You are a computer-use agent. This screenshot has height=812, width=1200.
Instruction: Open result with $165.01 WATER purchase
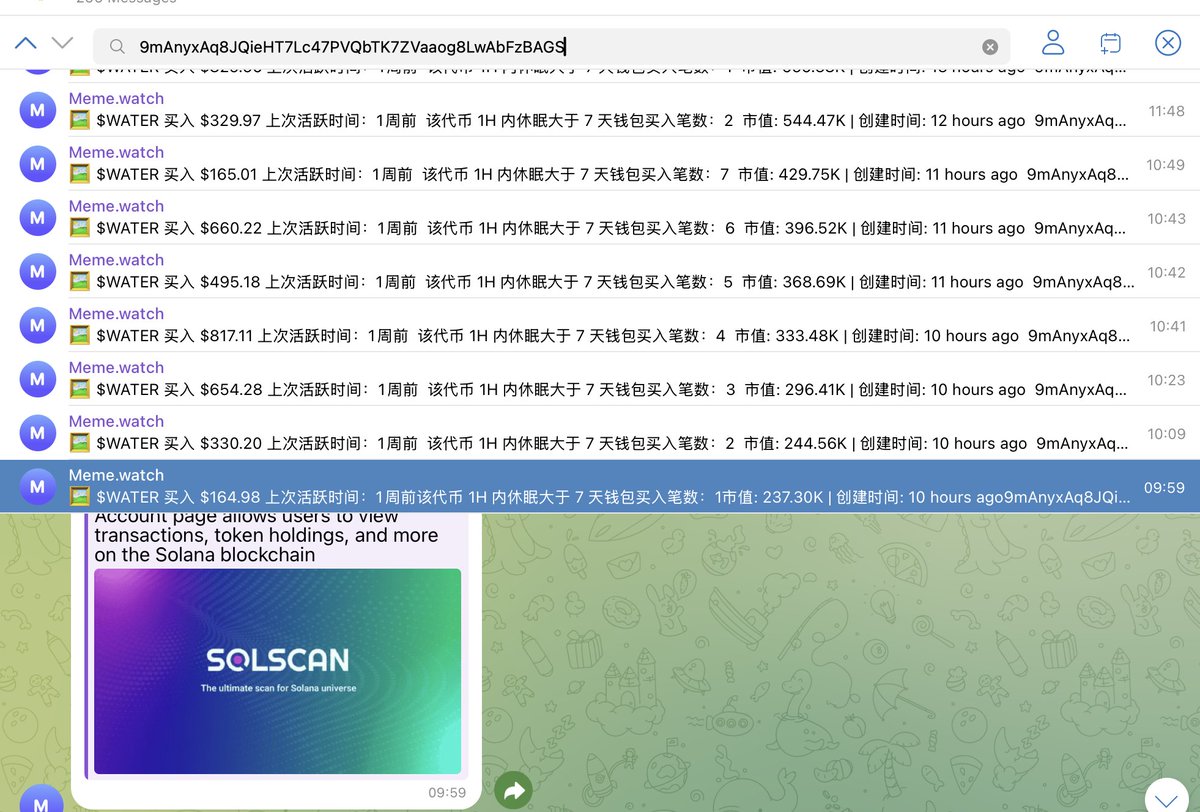pos(600,164)
